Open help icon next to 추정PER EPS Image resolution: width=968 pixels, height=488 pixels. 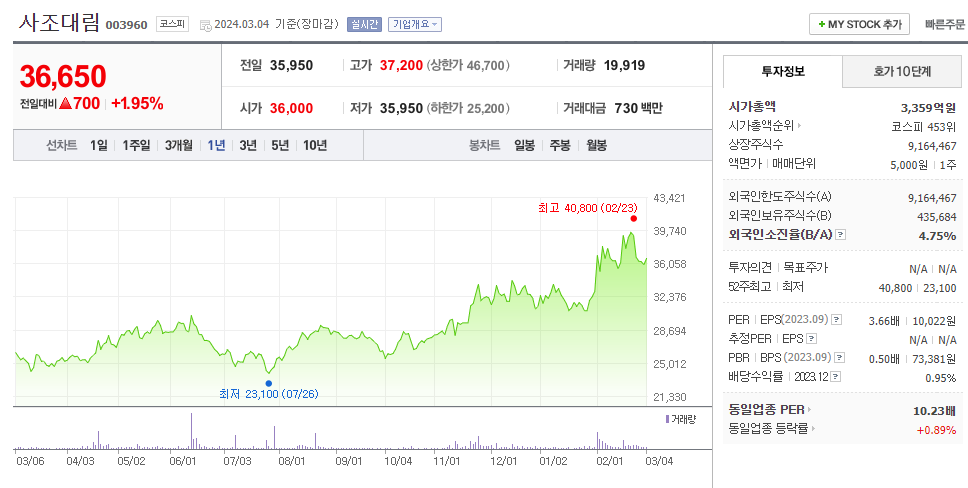click(812, 339)
